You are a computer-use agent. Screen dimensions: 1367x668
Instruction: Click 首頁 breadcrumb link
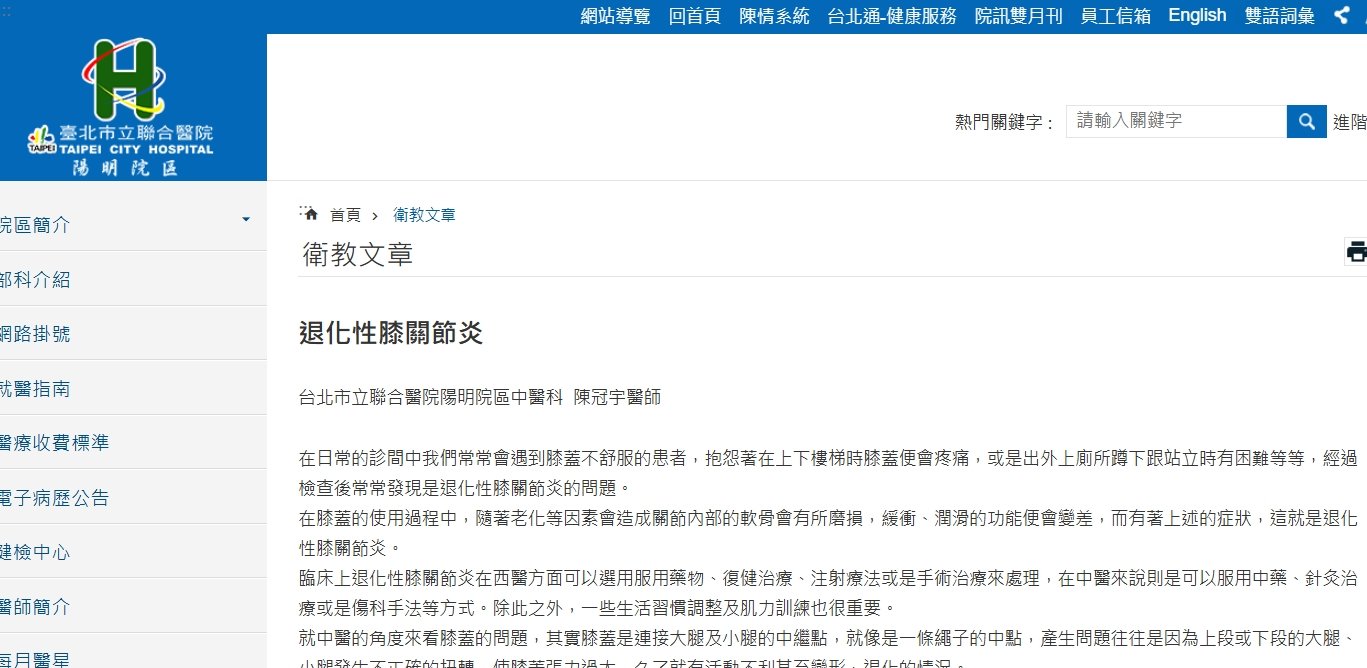[x=346, y=215]
